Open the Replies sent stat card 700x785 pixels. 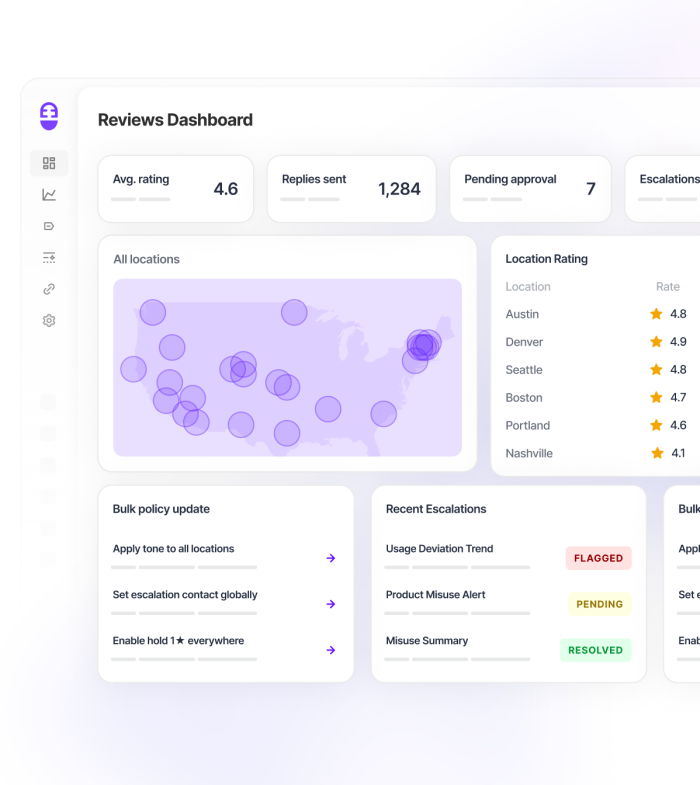point(352,189)
